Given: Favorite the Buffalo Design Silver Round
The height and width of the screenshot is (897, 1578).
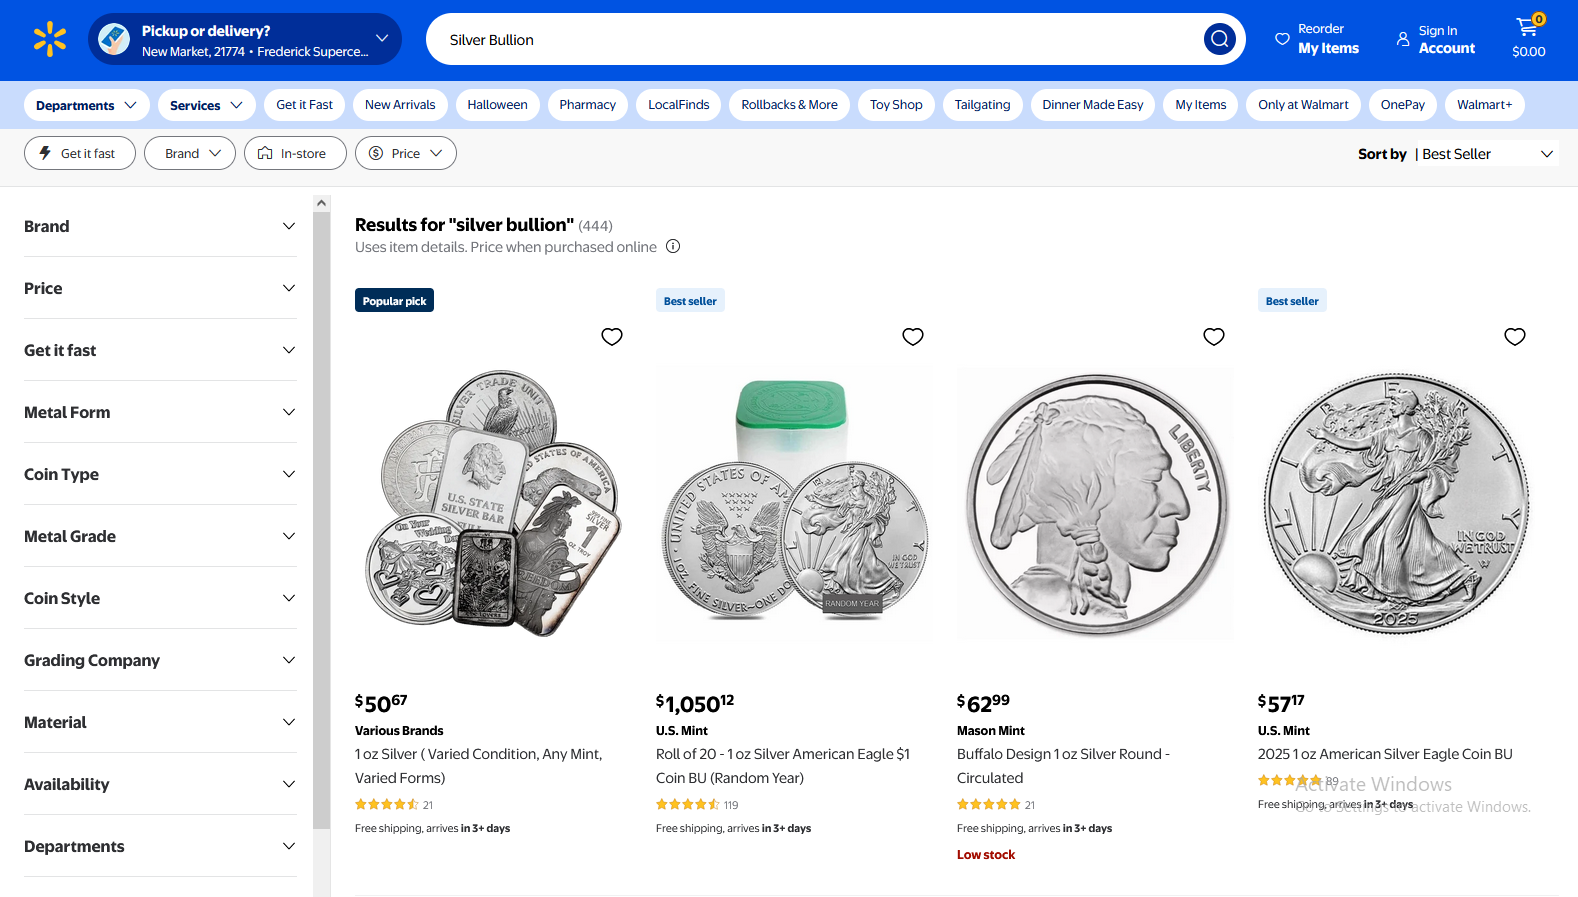Looking at the screenshot, I should coord(1214,337).
